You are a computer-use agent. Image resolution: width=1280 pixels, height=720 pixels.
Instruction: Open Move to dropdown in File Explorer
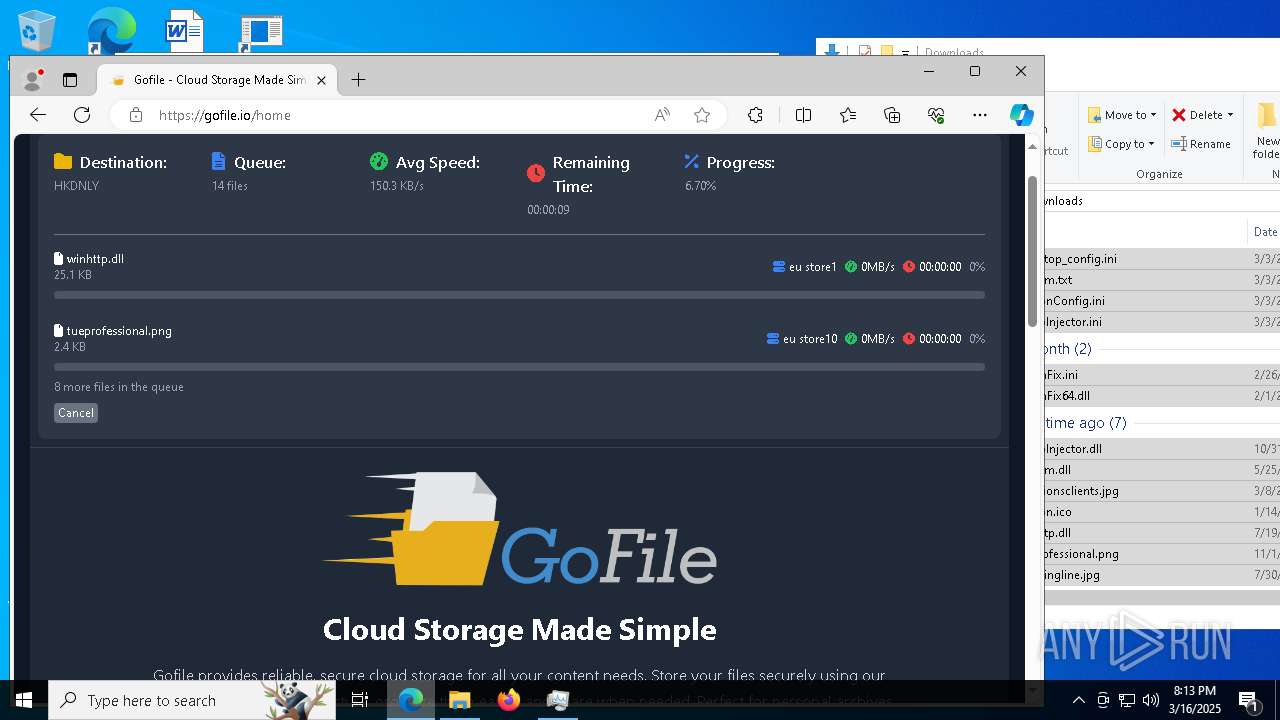point(1122,115)
